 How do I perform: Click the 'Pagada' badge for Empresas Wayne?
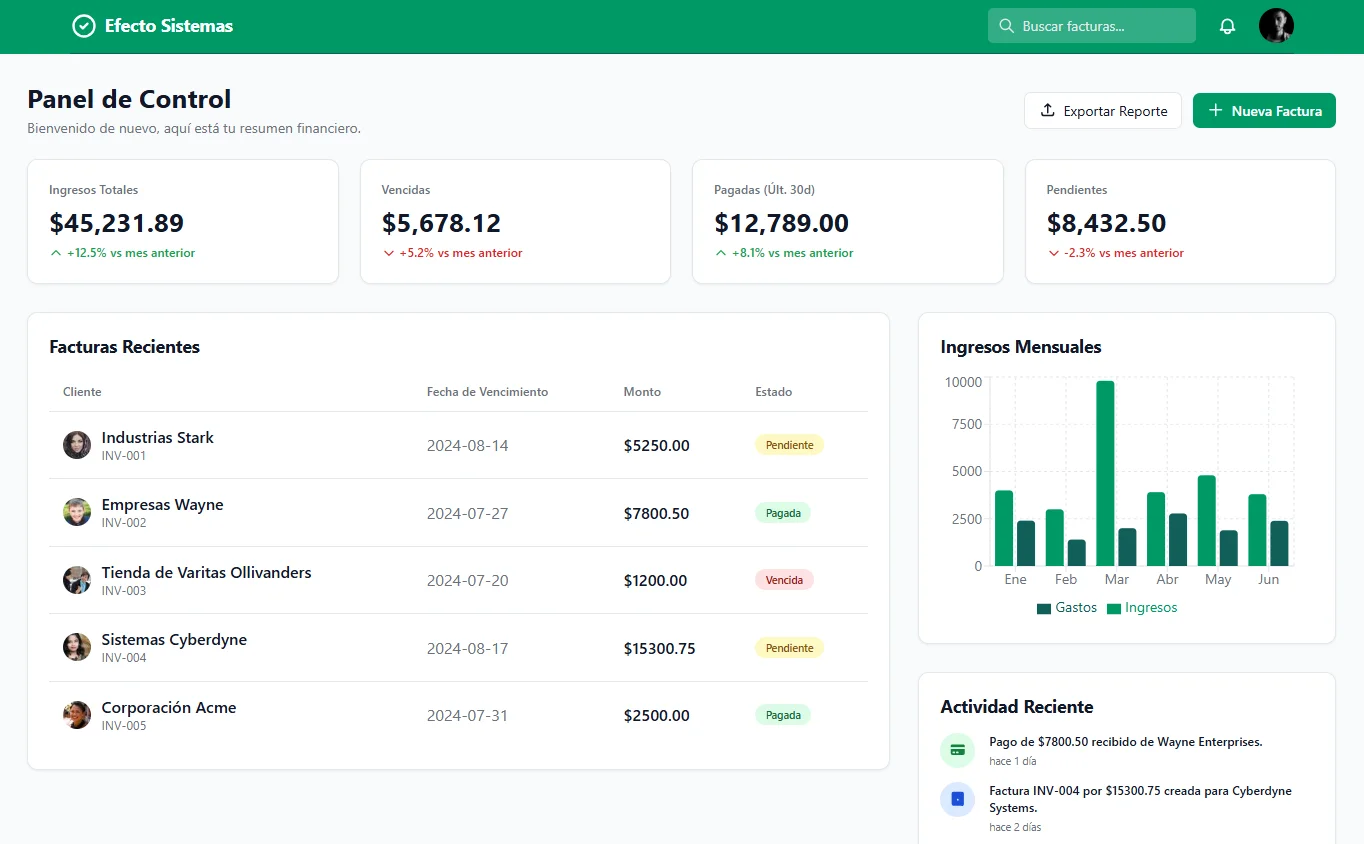(x=782, y=512)
